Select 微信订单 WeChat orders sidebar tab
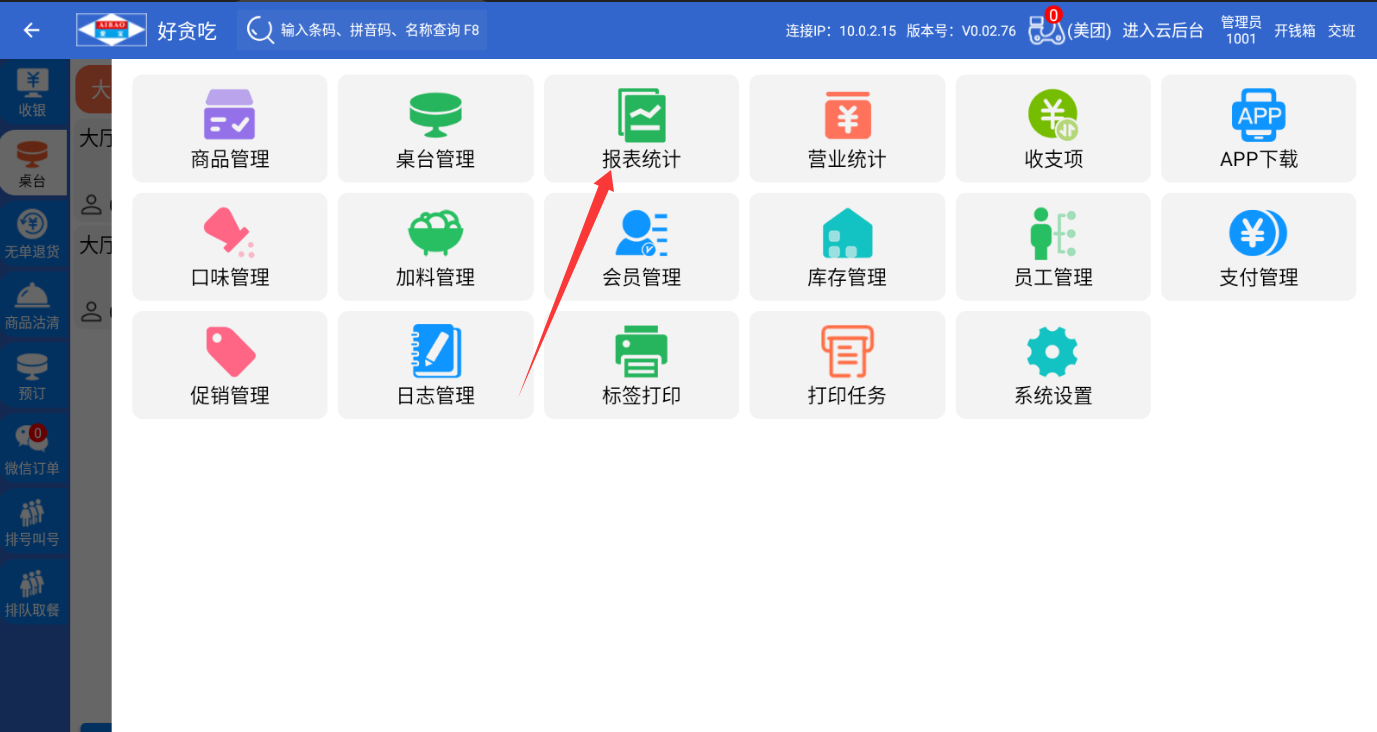 tap(33, 451)
